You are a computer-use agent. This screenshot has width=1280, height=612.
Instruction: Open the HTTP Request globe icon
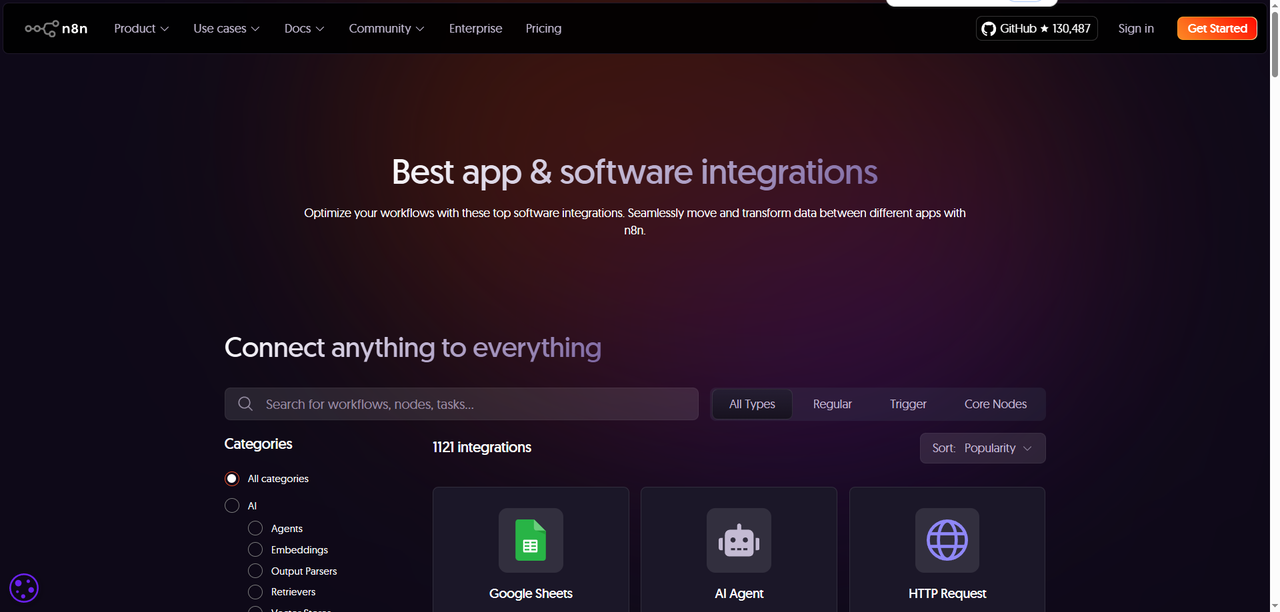click(x=947, y=540)
